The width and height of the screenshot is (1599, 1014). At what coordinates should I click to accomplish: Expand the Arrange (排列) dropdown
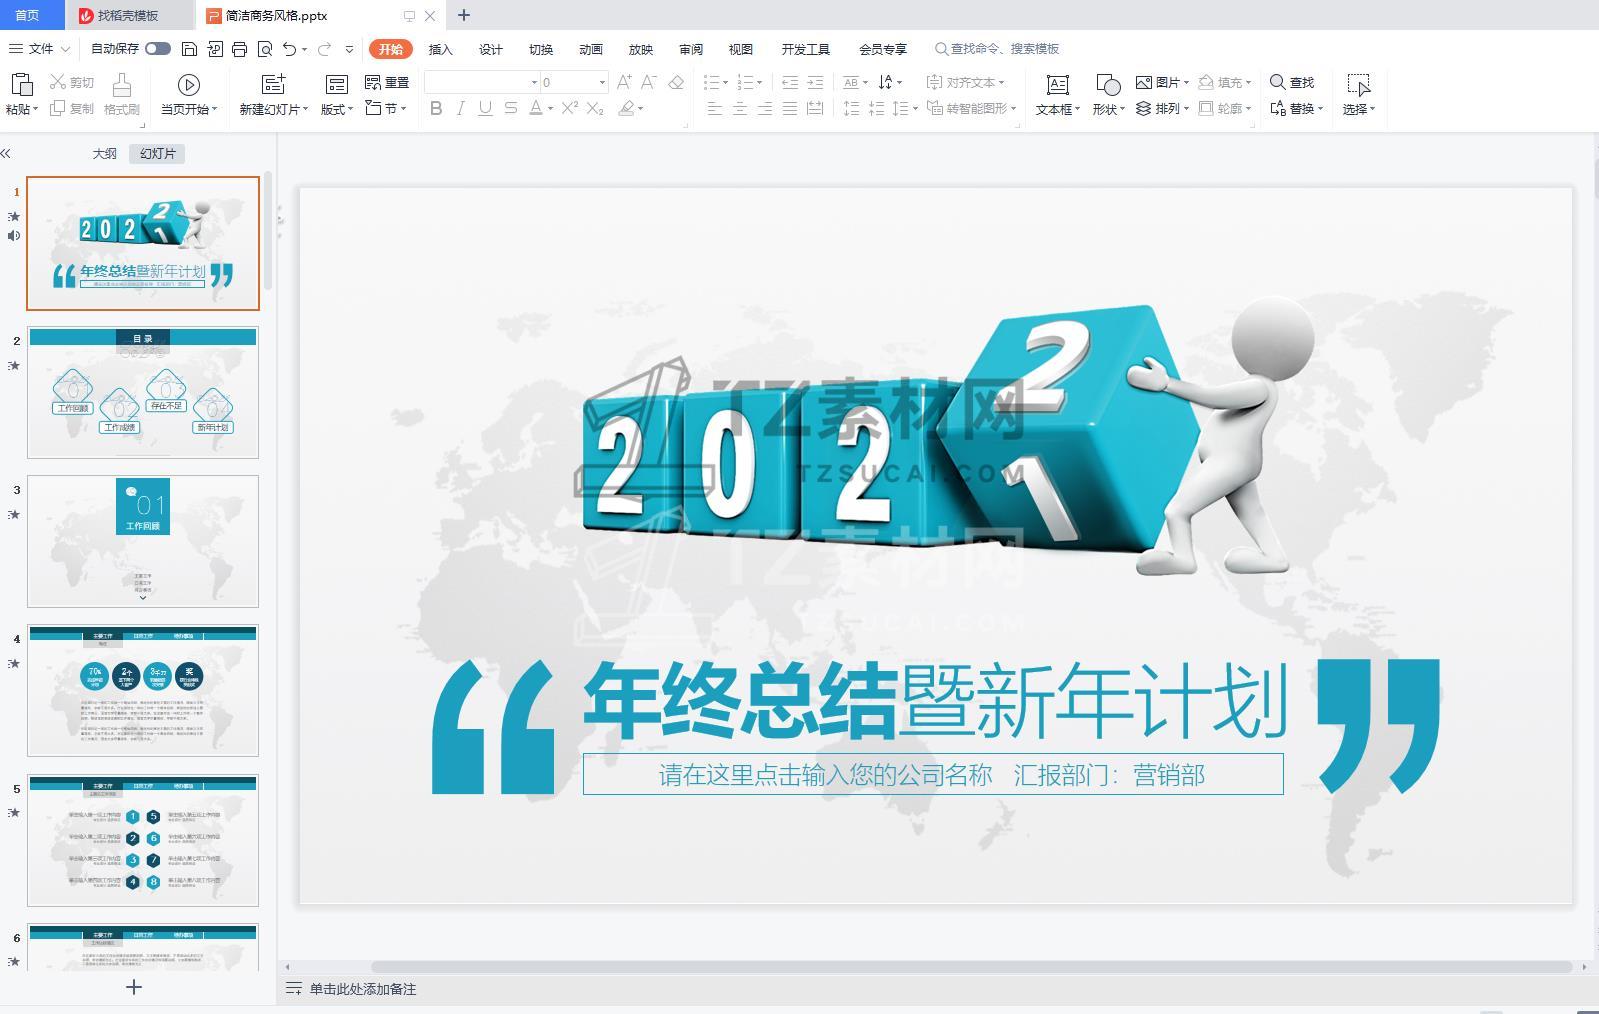1162,108
